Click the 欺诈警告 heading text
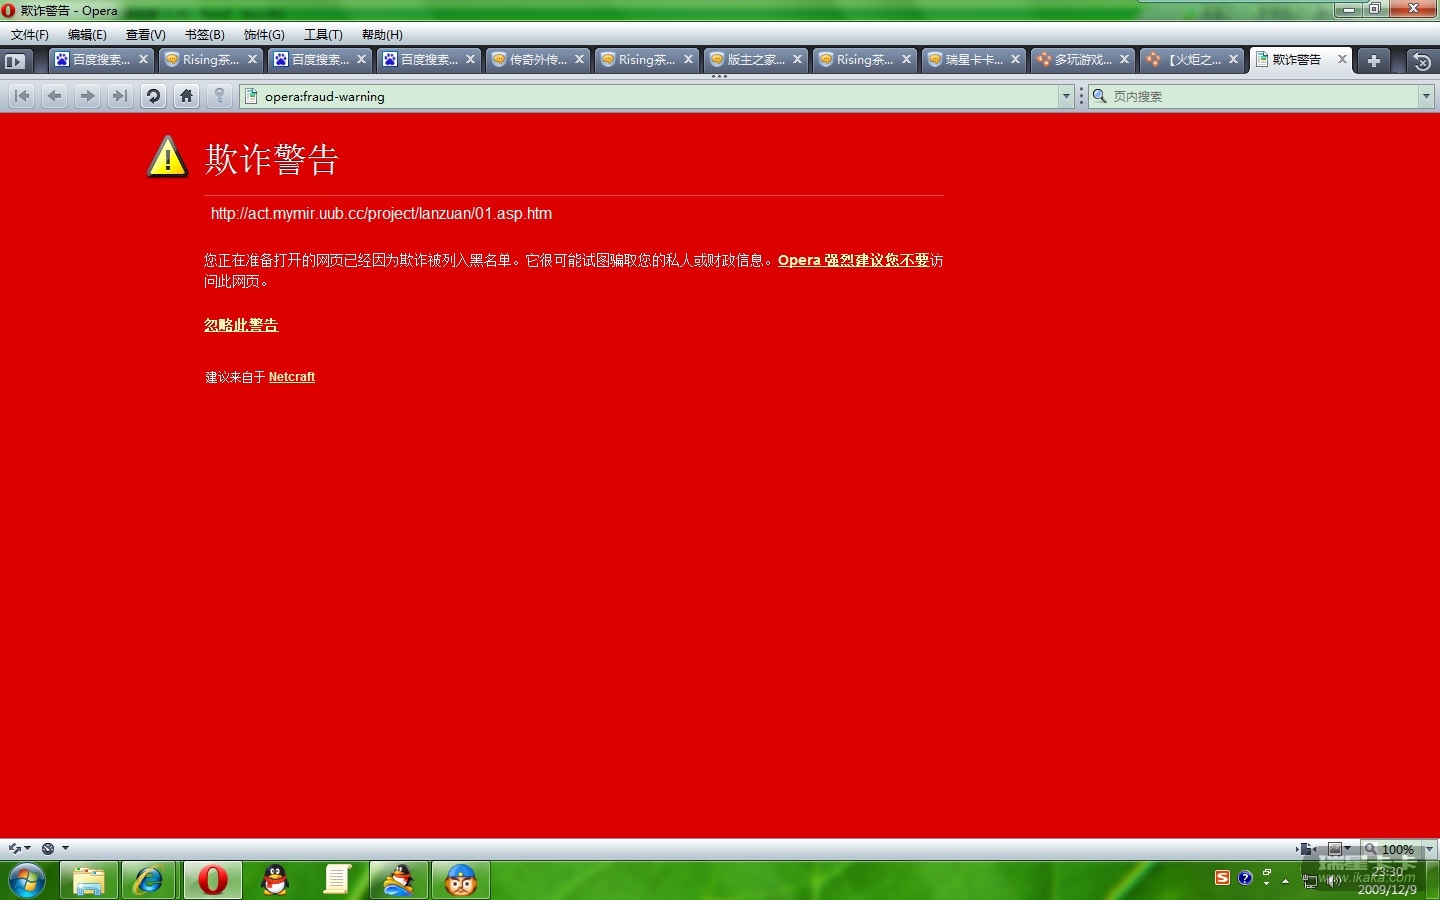1440x900 pixels. coord(272,159)
